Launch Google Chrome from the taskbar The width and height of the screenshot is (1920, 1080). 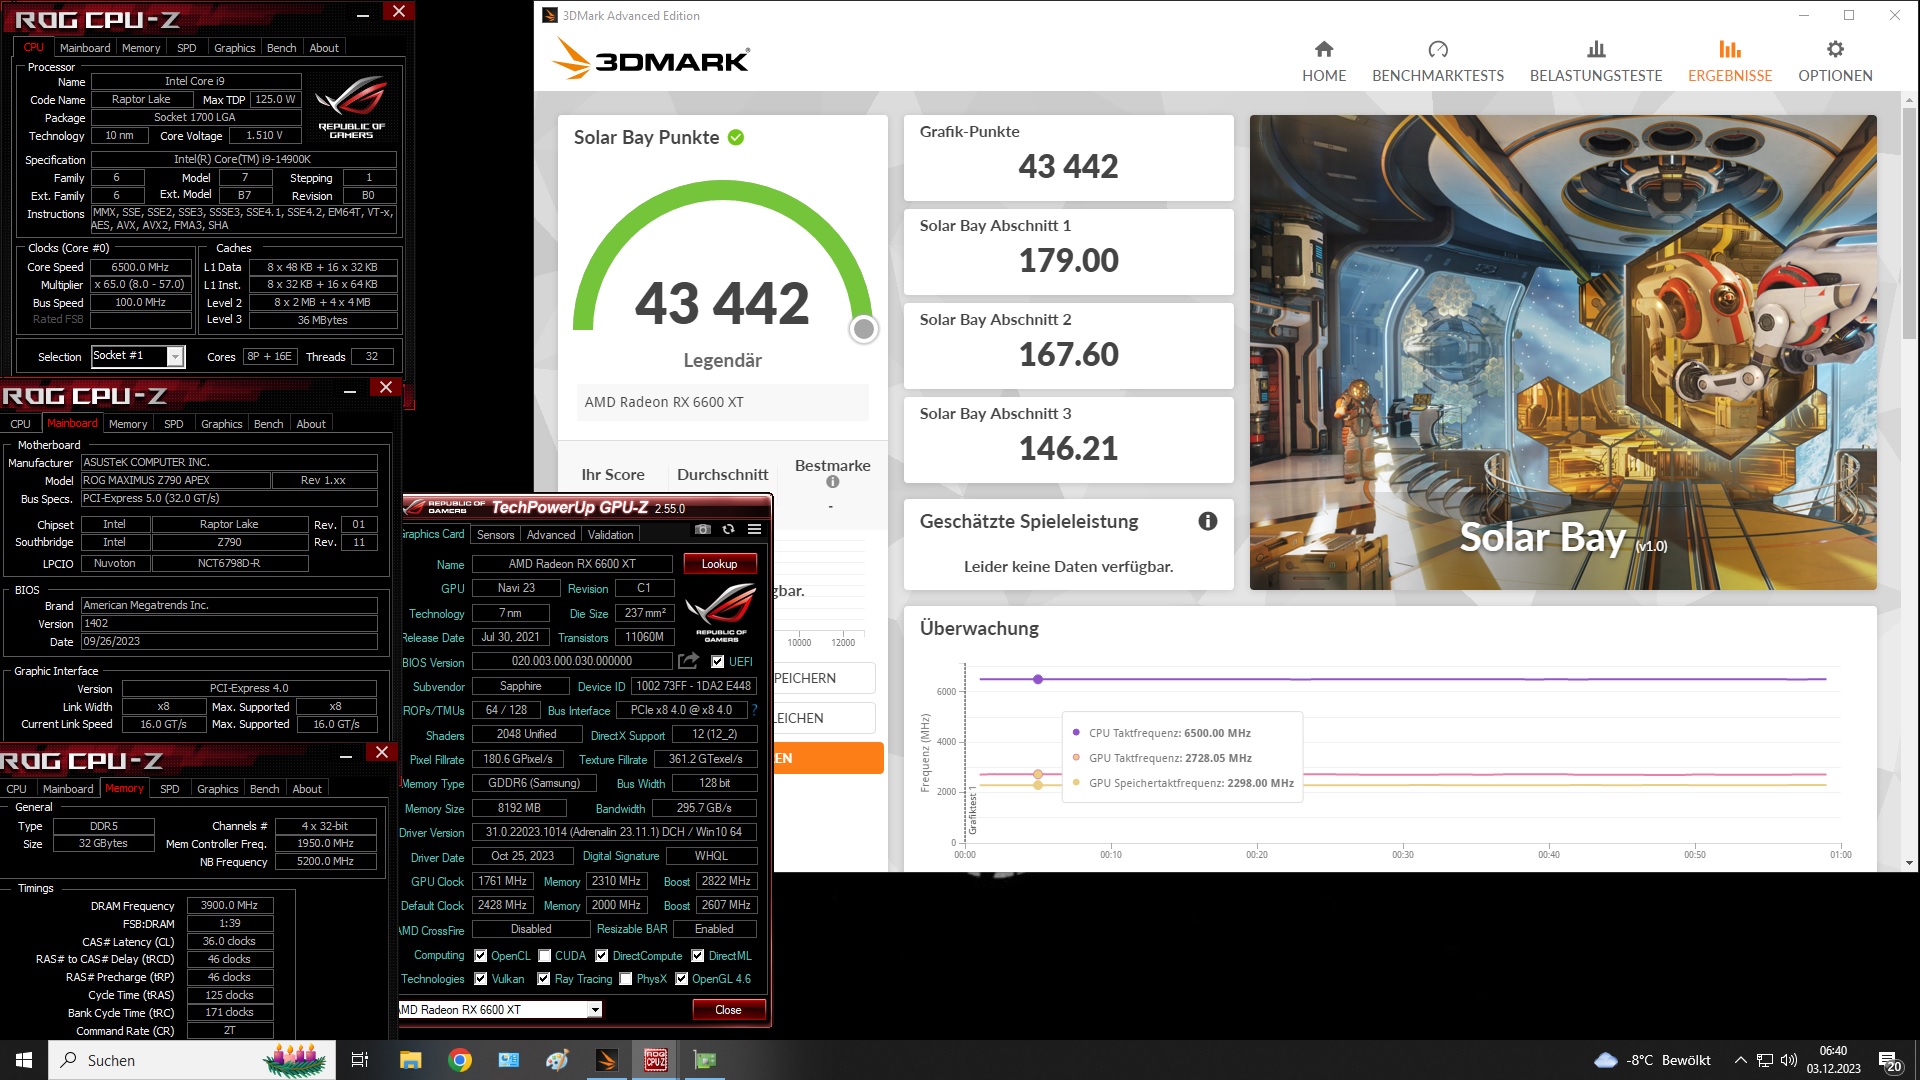coord(460,1060)
